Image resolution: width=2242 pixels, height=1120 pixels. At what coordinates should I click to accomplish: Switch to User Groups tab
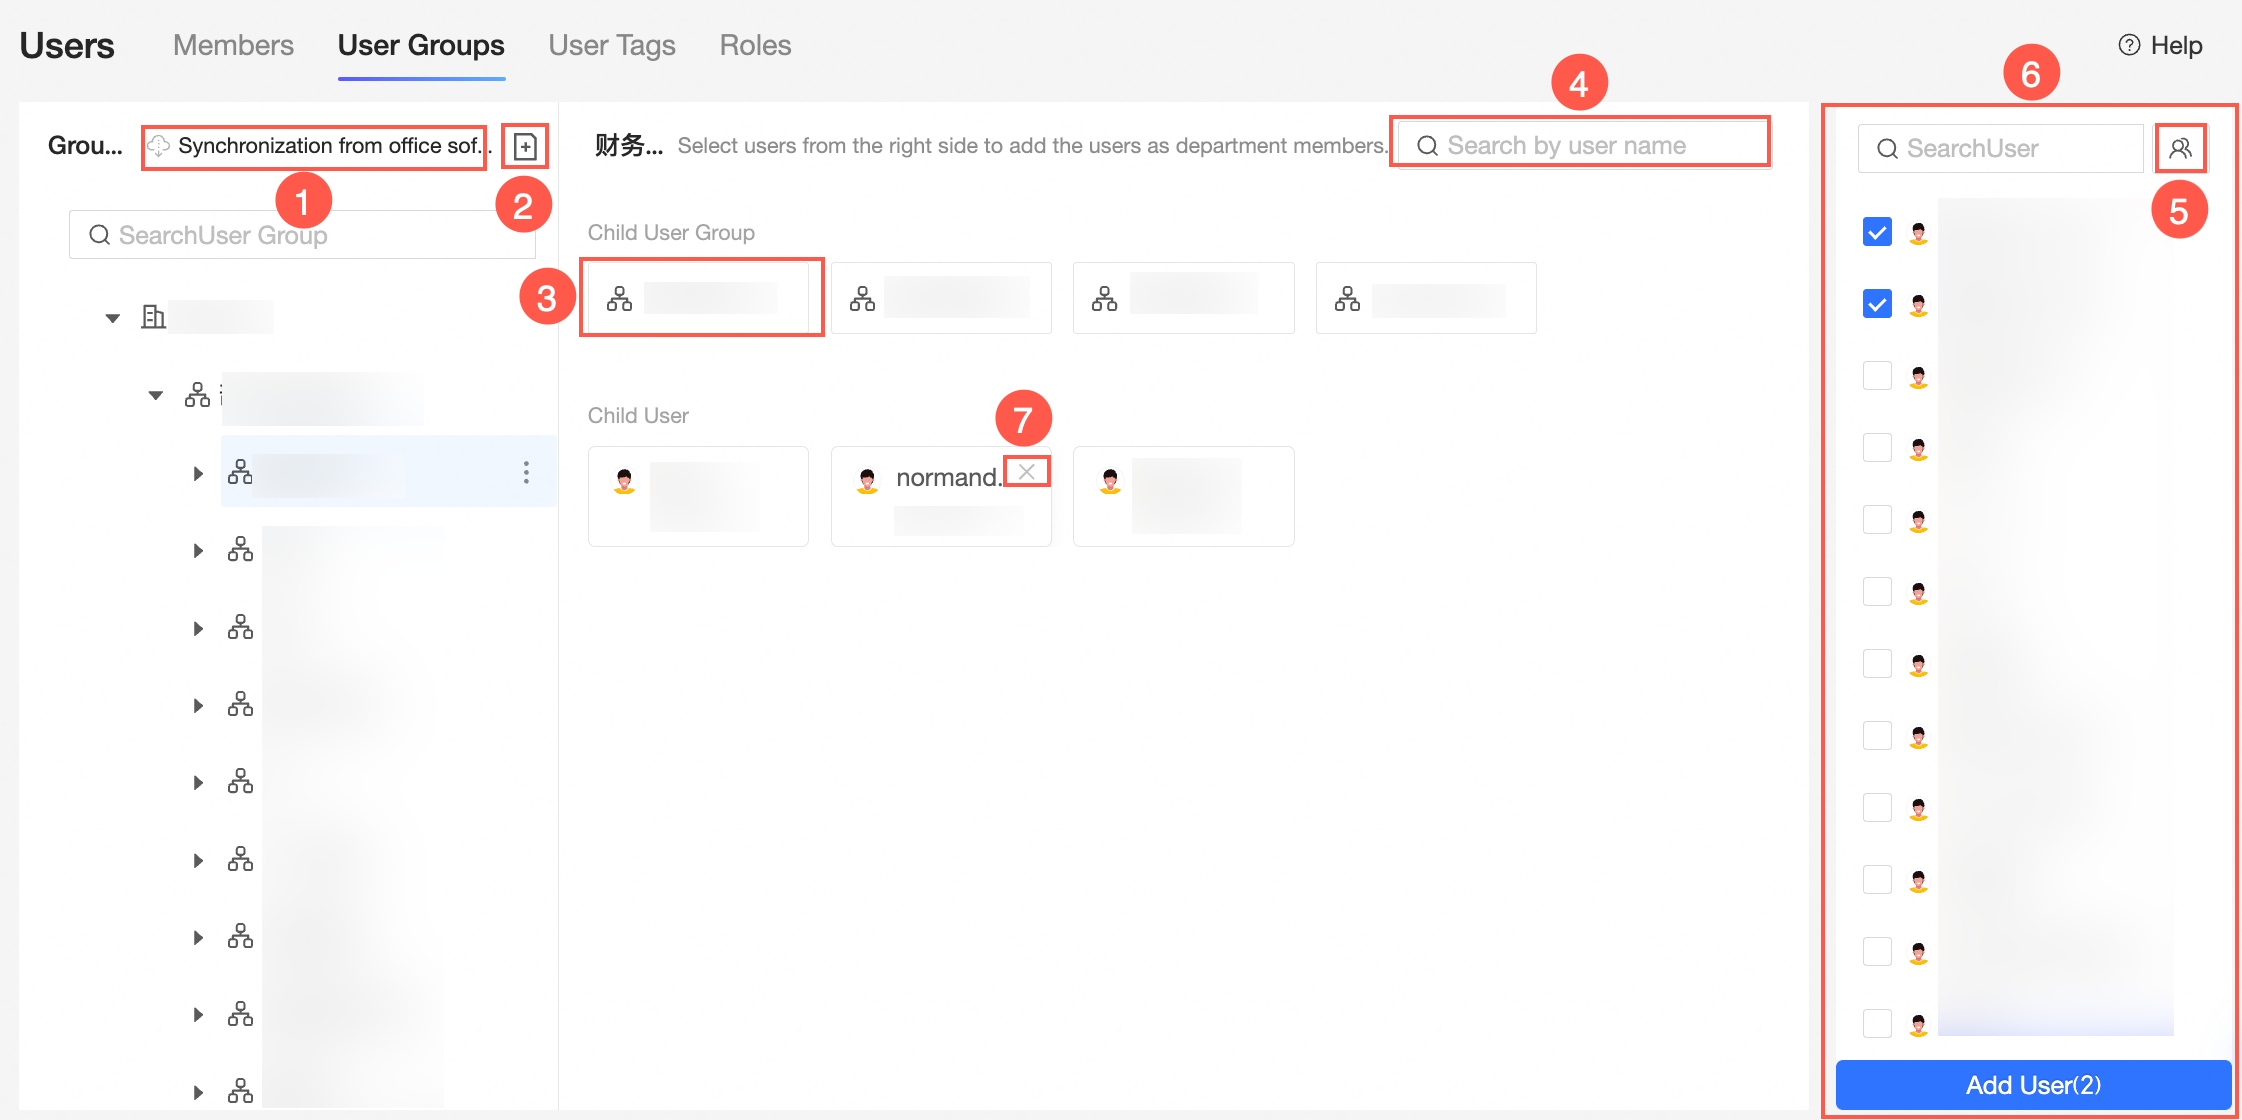click(x=421, y=45)
